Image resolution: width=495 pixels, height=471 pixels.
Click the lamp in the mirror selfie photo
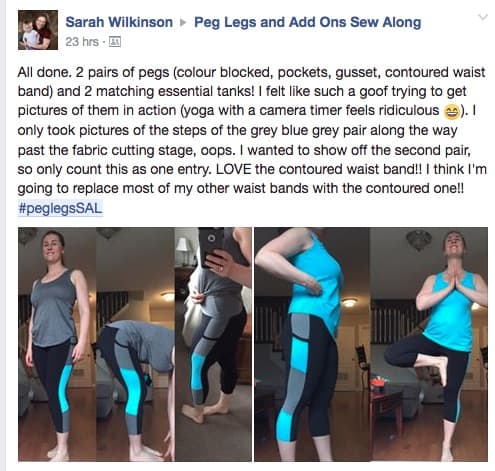(x=181, y=250)
